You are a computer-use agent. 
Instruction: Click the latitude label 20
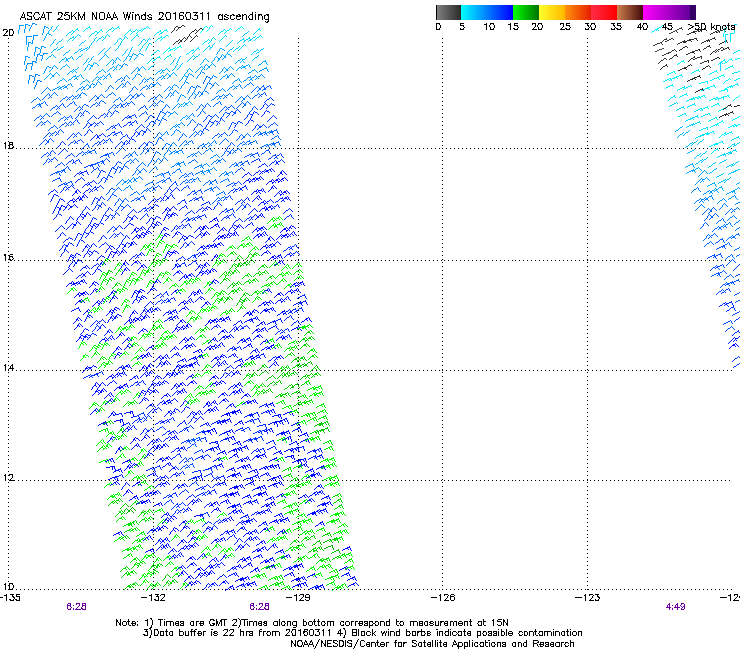8,33
